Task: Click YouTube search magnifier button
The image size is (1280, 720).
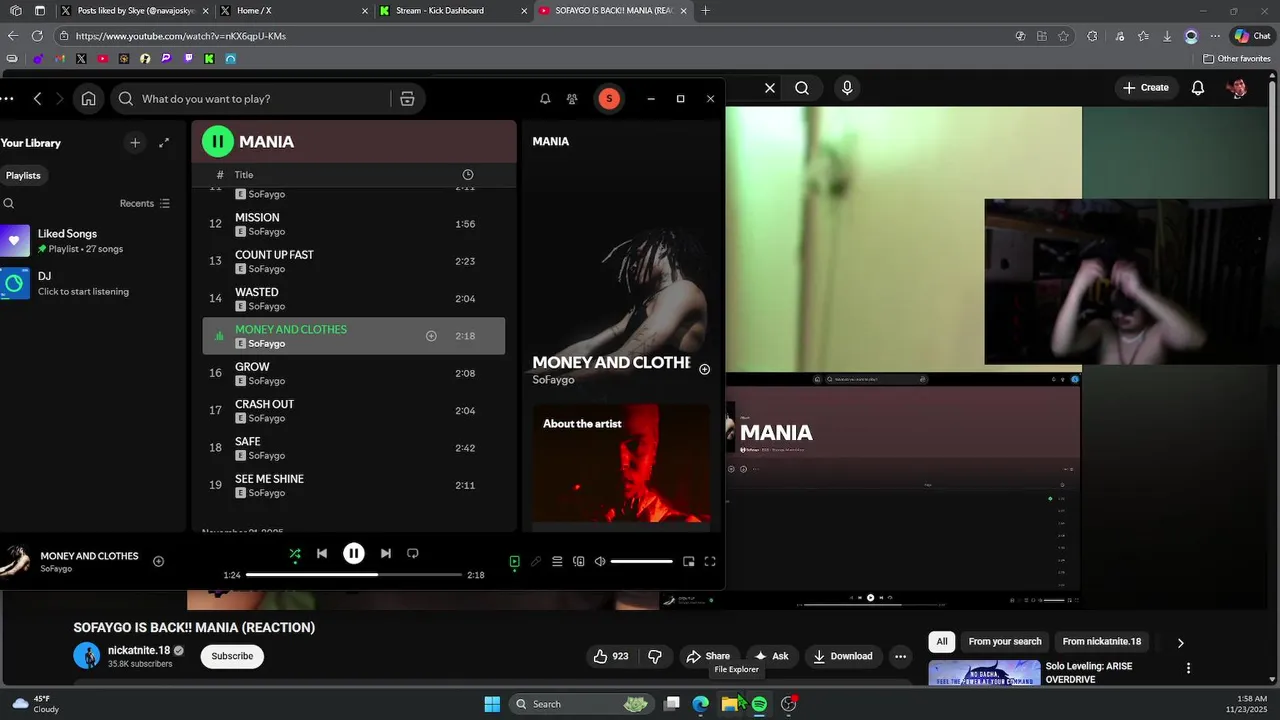Action: 802,88
